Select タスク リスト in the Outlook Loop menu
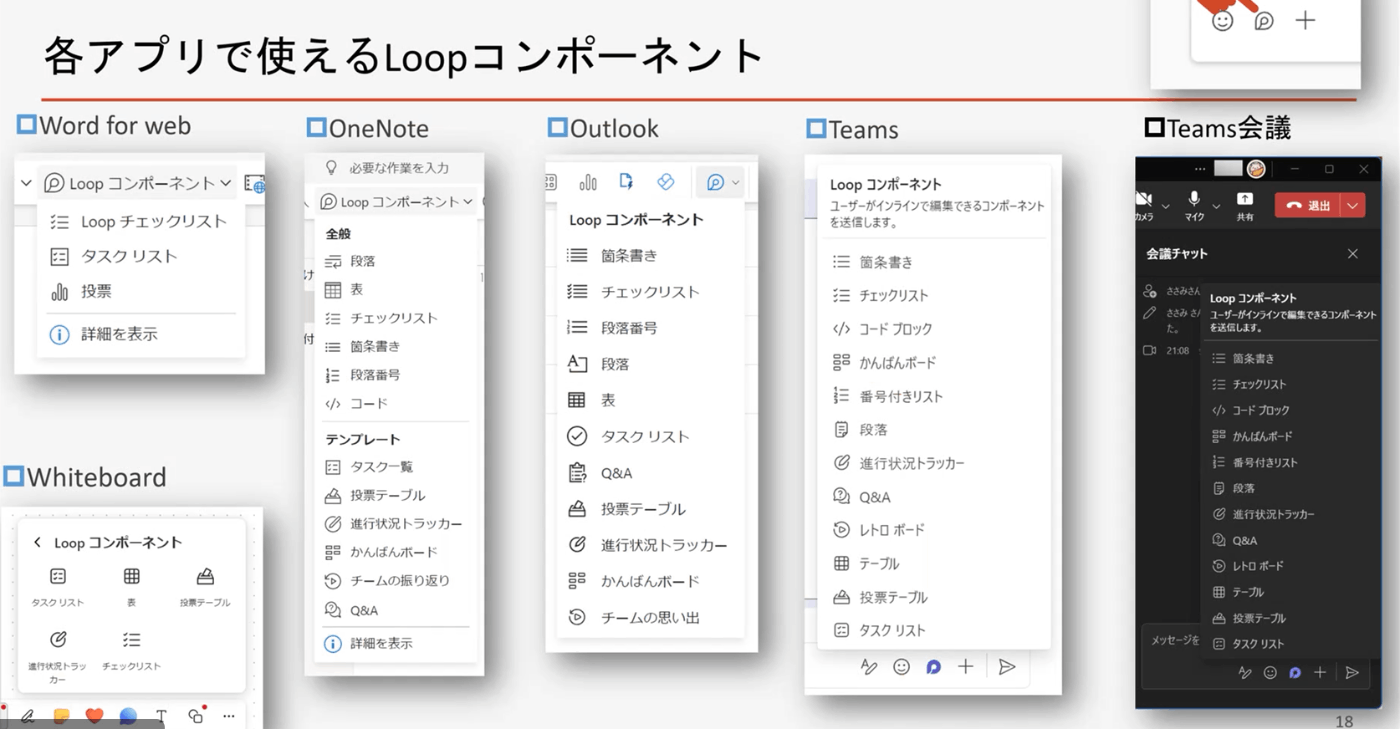 point(650,436)
